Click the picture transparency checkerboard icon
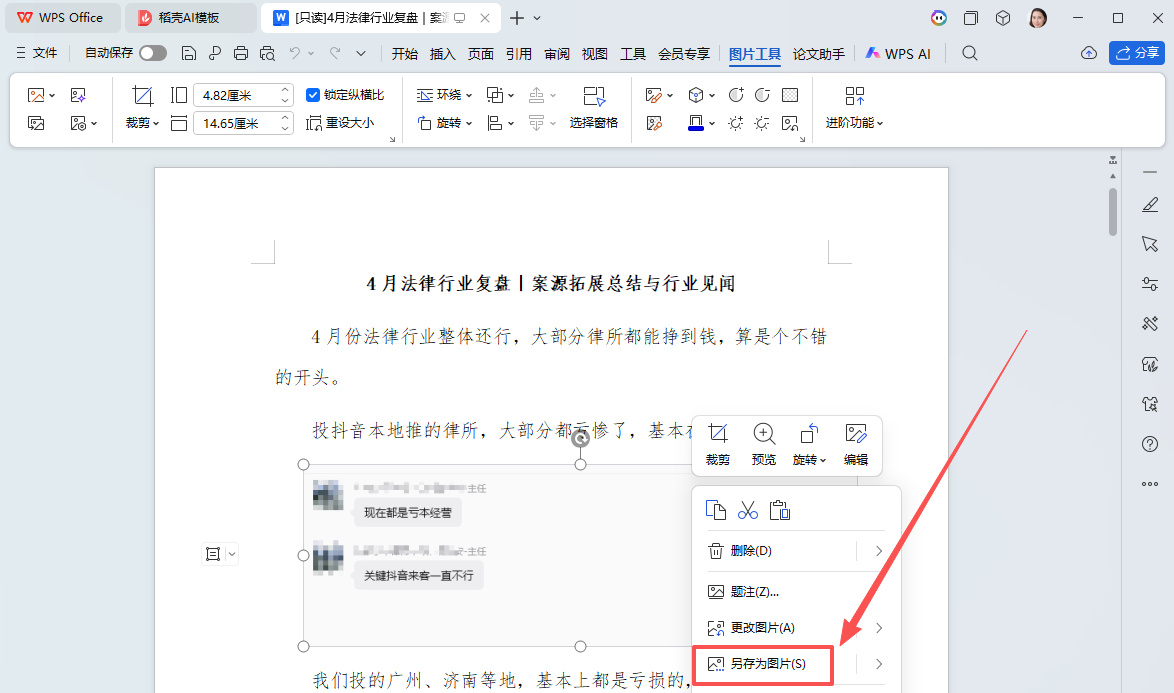This screenshot has height=693, width=1174. [x=790, y=95]
